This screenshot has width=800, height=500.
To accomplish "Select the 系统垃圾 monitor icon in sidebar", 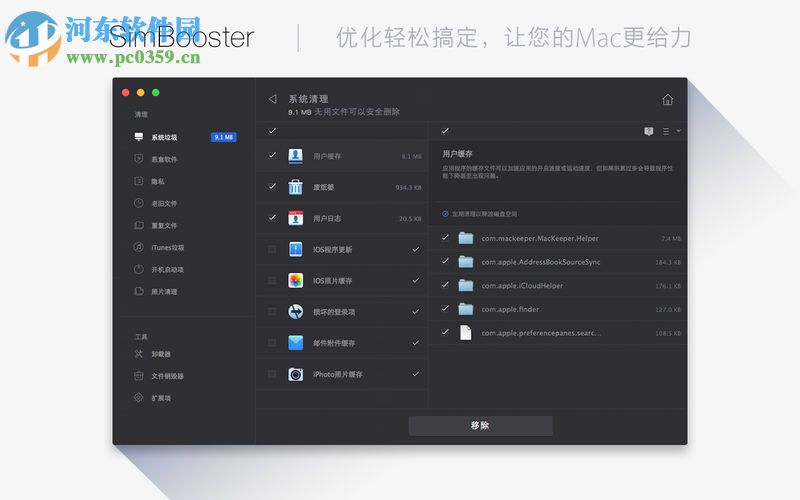I will (x=138, y=137).
